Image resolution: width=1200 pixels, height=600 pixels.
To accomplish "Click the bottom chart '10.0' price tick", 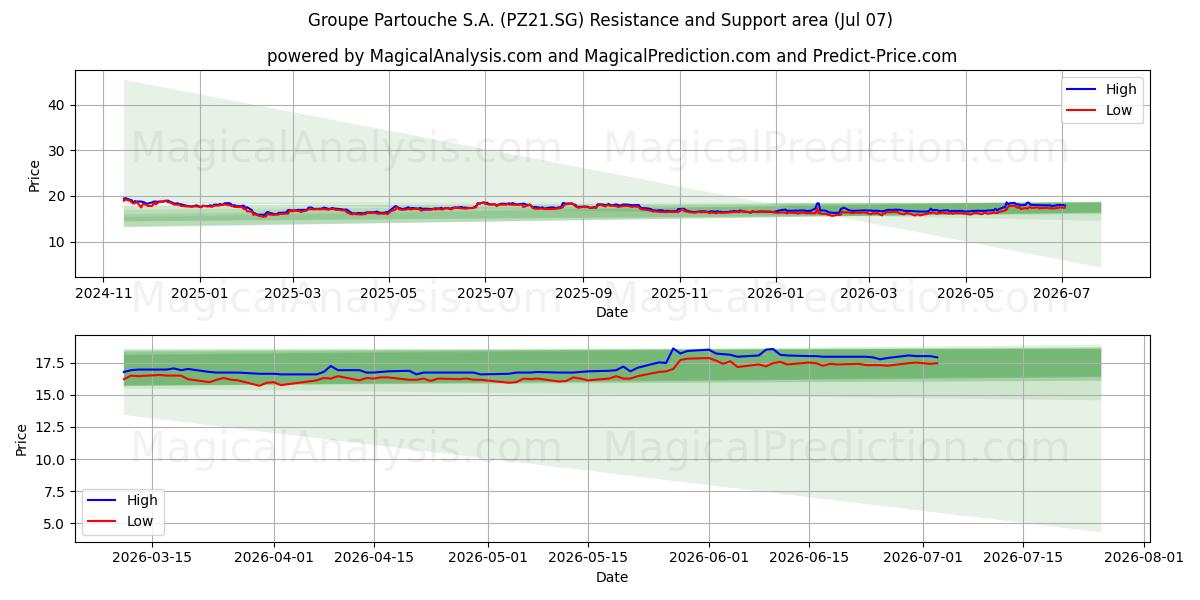I will tap(52, 460).
